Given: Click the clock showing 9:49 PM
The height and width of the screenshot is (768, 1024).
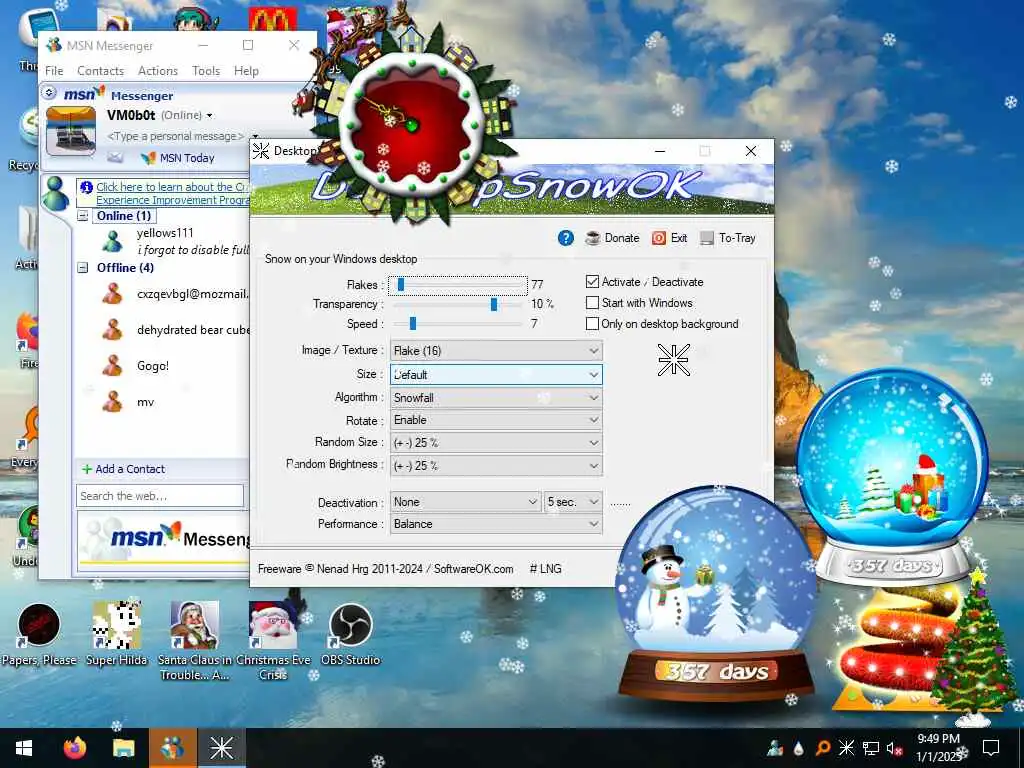Looking at the screenshot, I should (x=938, y=739).
